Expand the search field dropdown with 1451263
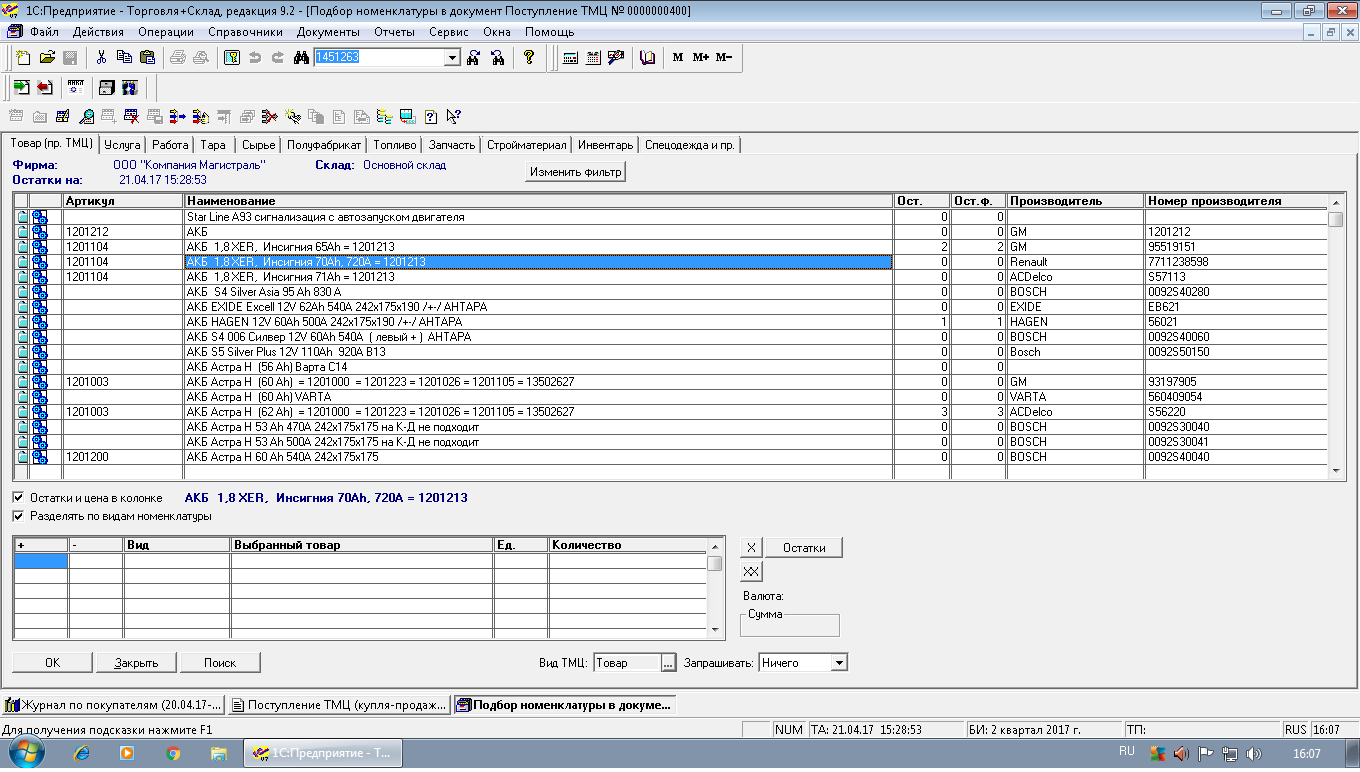This screenshot has height=772, width=1360. [x=452, y=58]
